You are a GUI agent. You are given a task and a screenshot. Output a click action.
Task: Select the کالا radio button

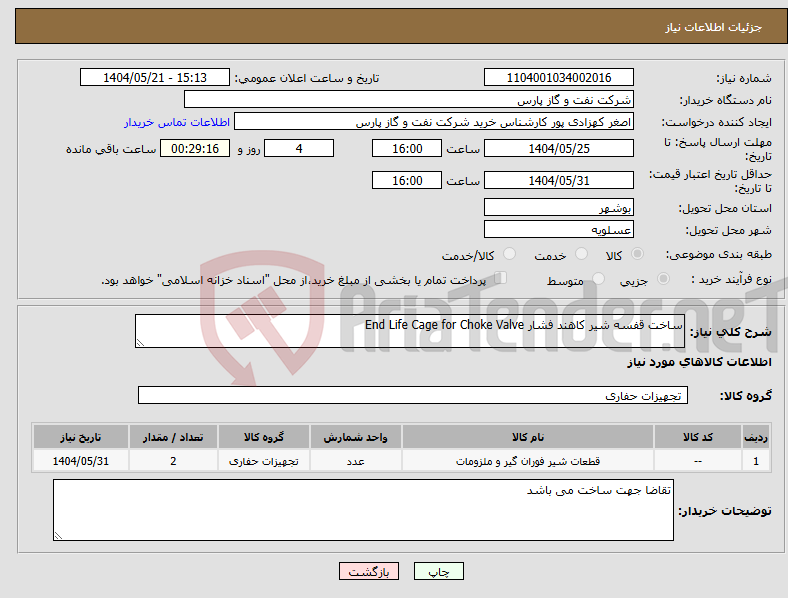(x=637, y=254)
